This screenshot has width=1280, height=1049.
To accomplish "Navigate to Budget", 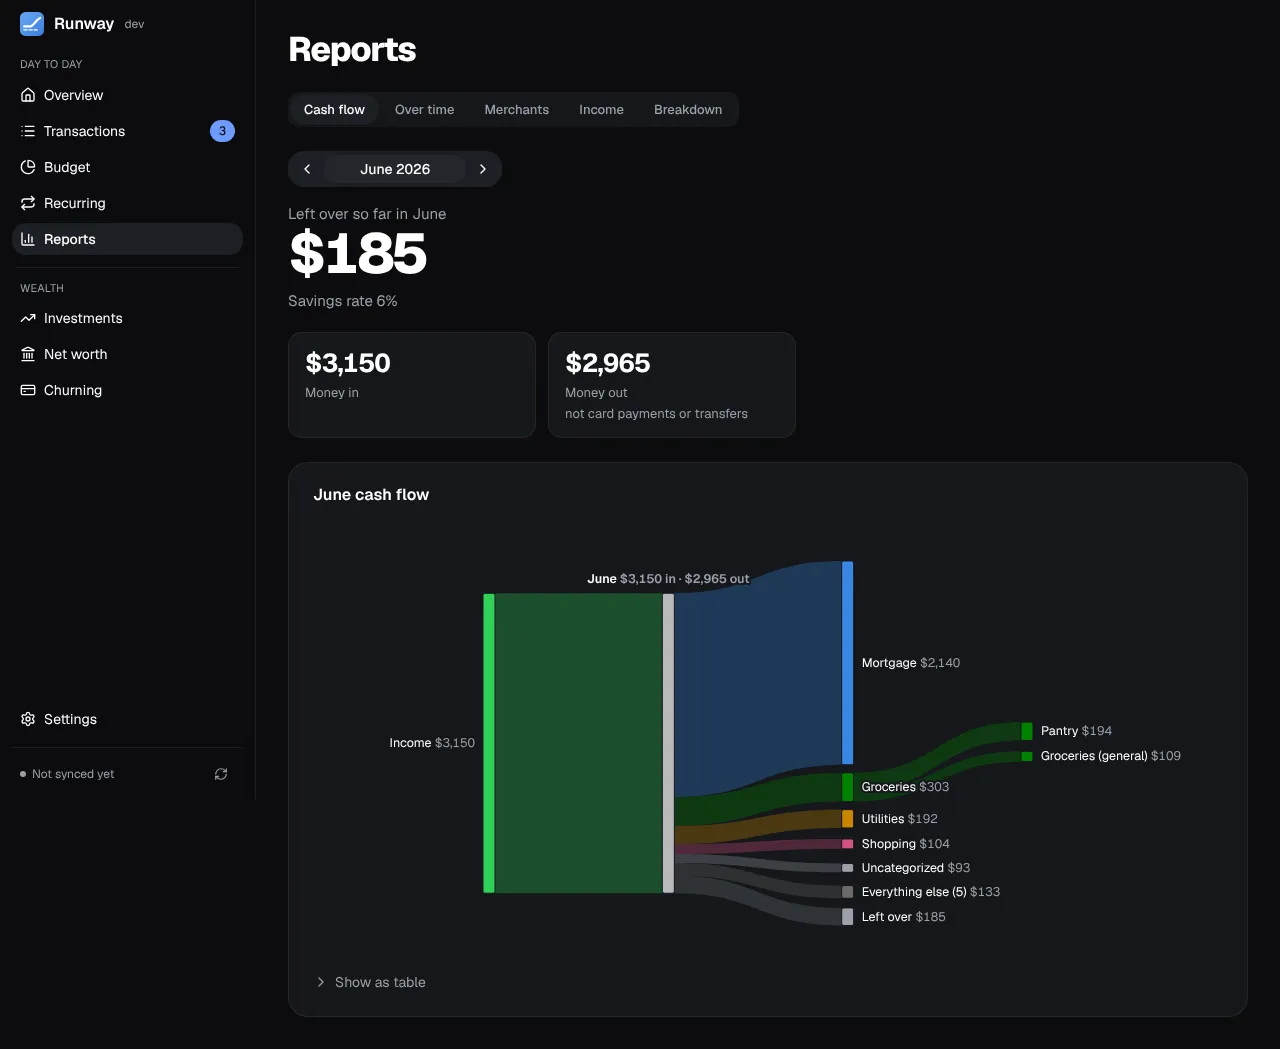I will coord(127,167).
